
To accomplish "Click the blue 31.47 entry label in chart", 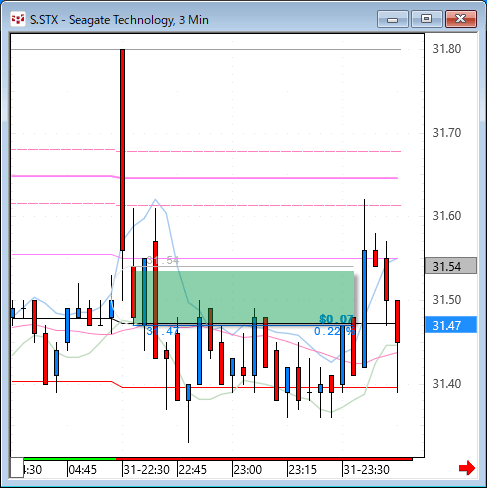I will (162, 331).
